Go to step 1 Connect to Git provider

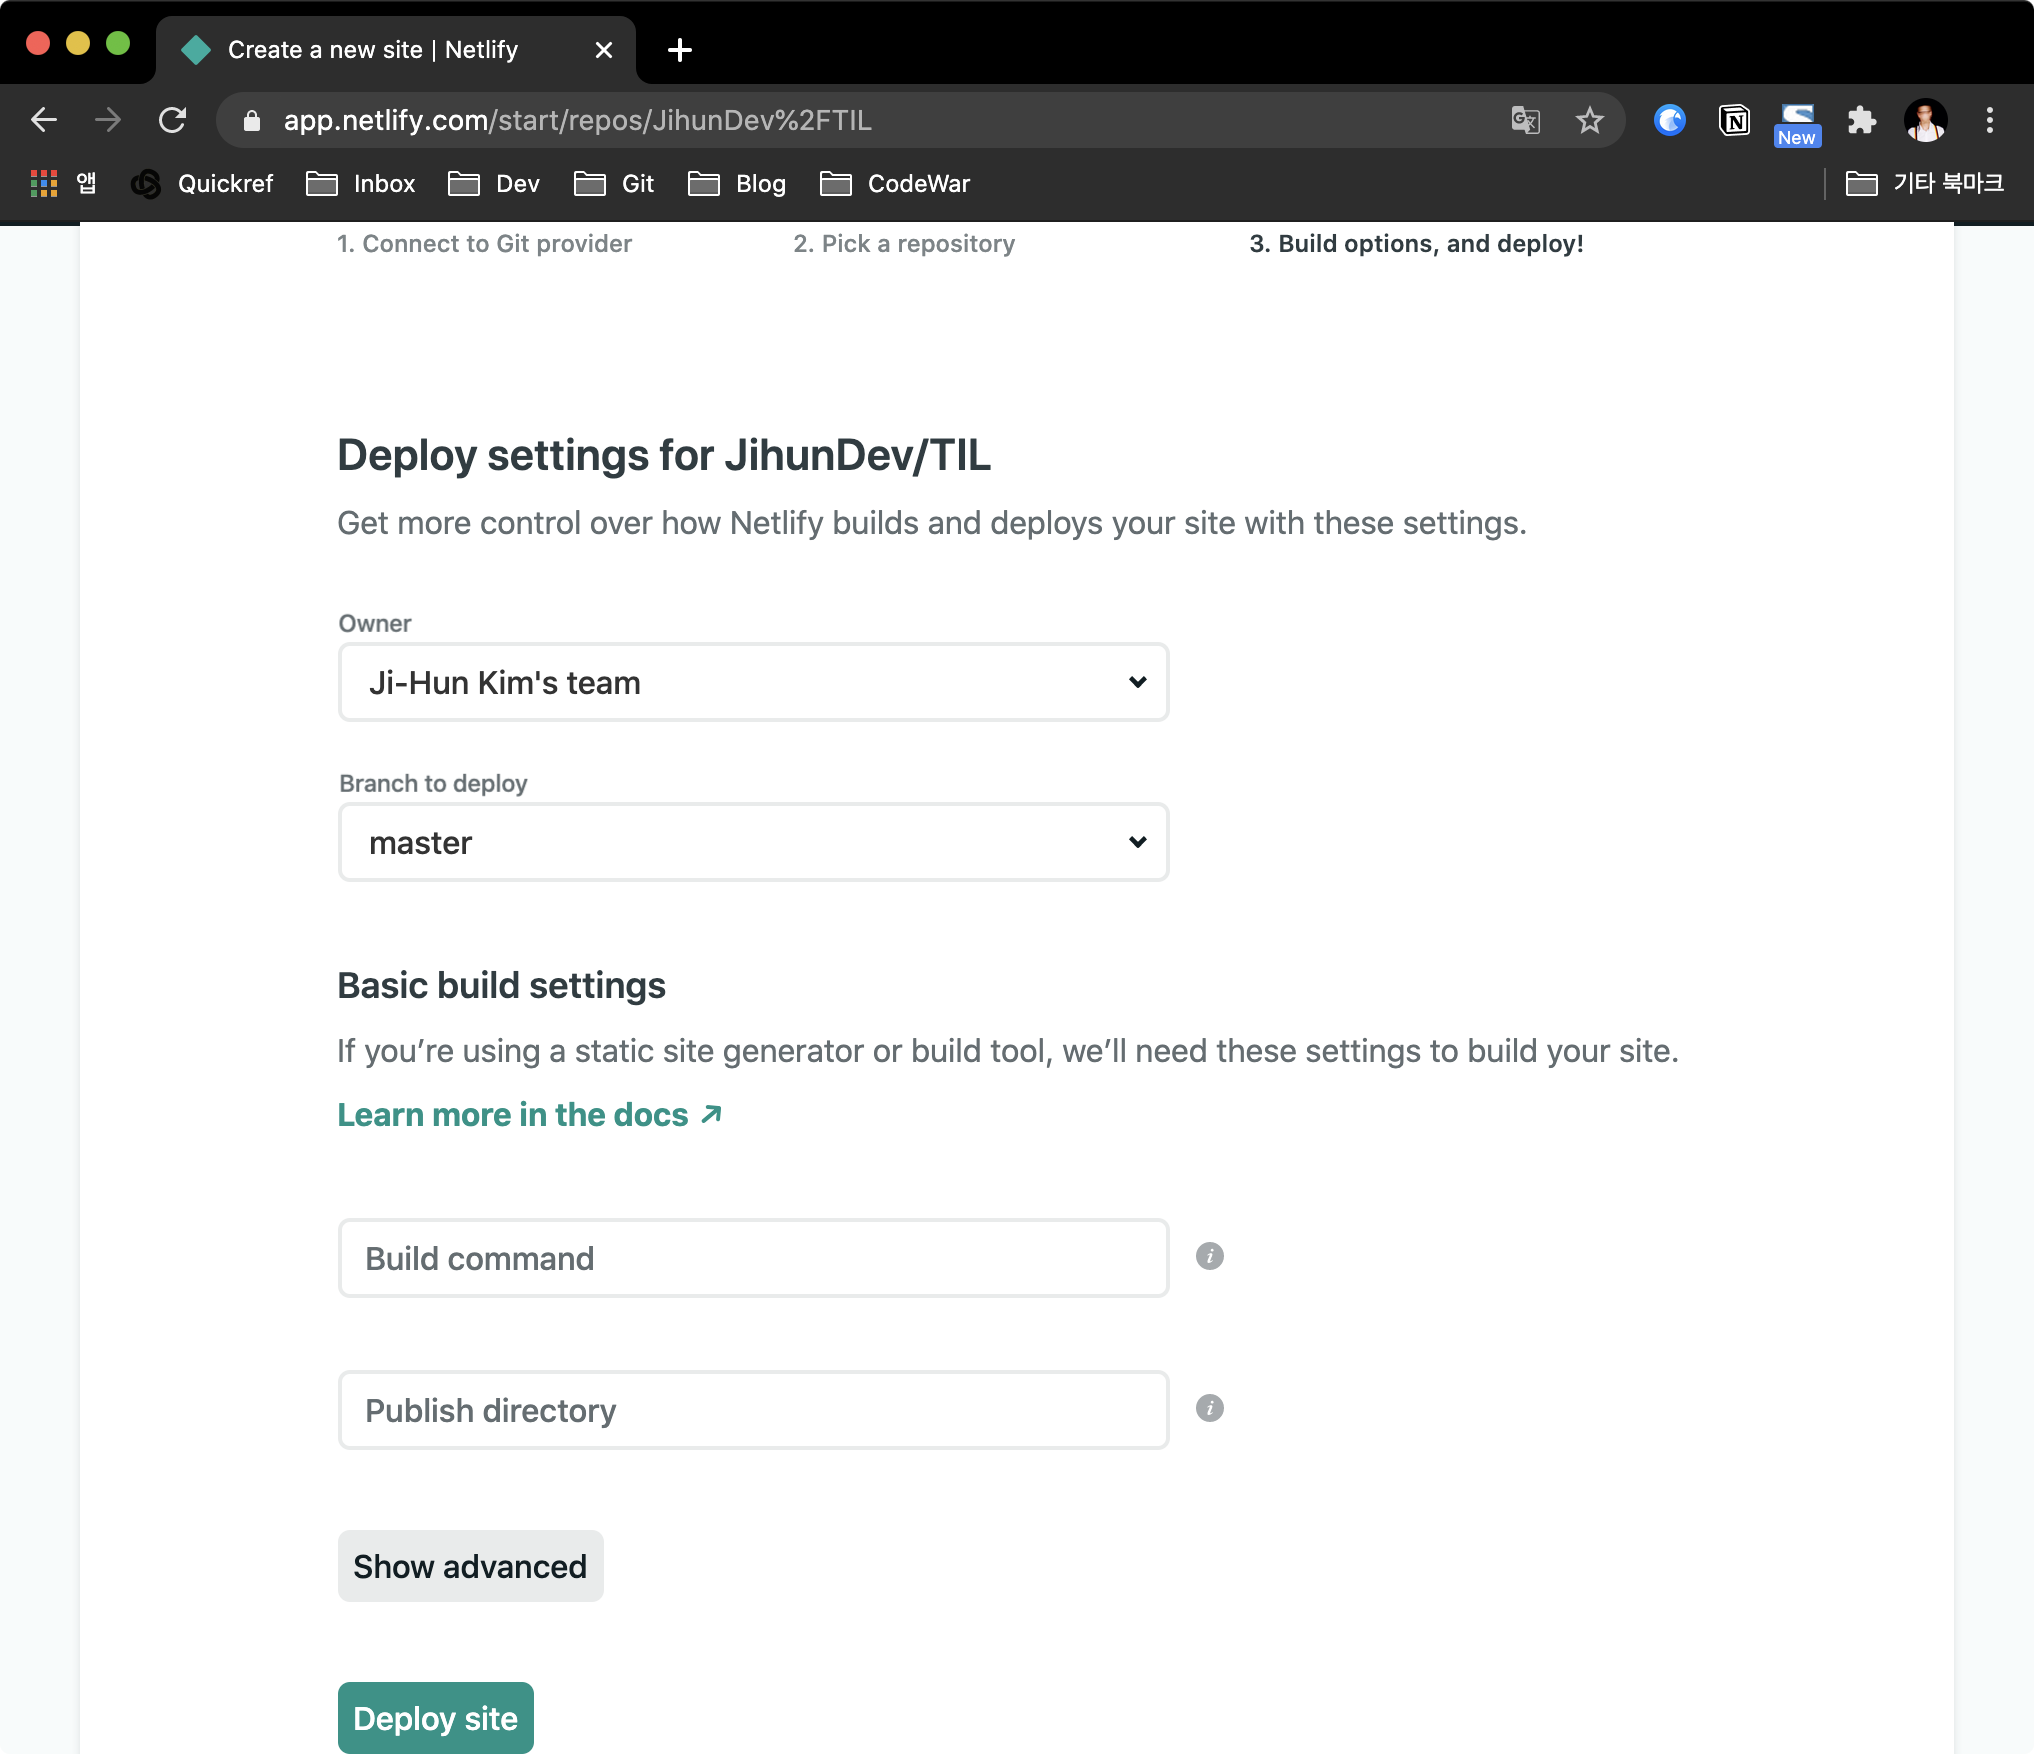[x=484, y=244]
